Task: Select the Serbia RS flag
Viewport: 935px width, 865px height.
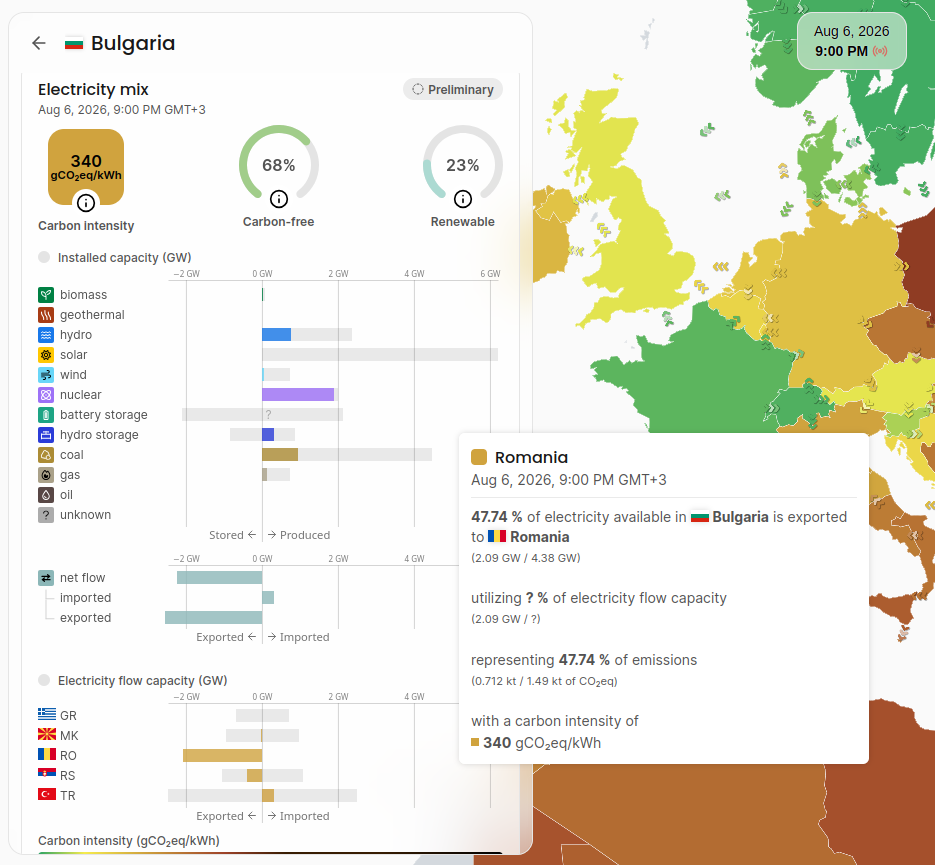Action: pos(47,774)
